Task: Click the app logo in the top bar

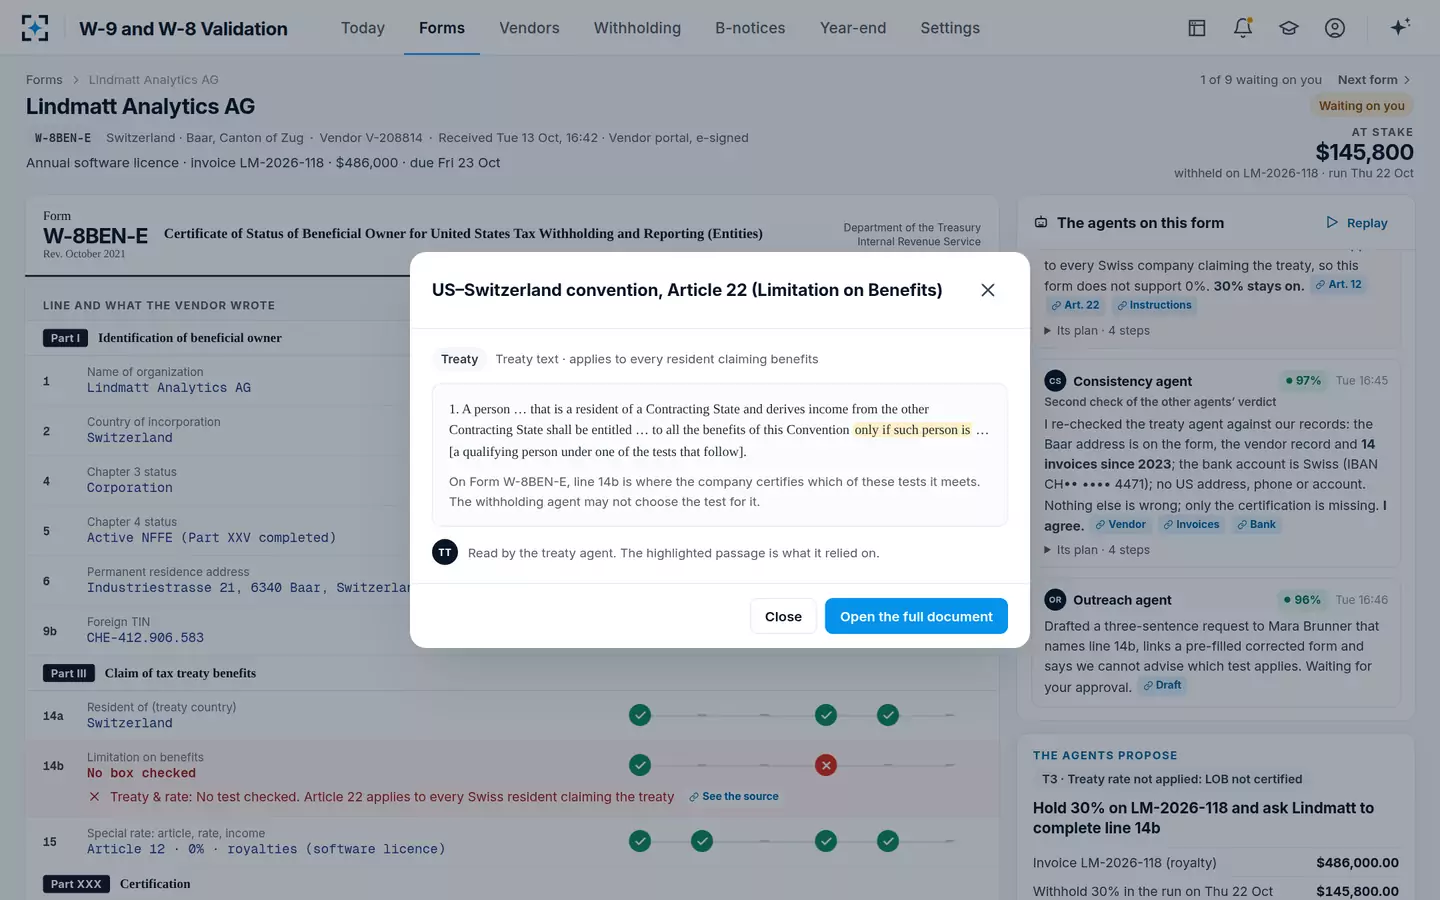Action: pos(35,28)
